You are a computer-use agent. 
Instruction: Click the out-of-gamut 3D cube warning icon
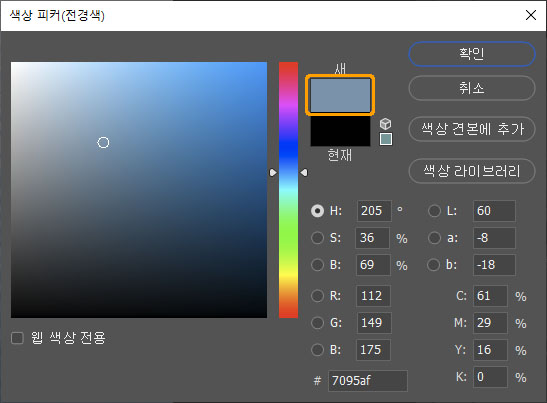[385, 124]
